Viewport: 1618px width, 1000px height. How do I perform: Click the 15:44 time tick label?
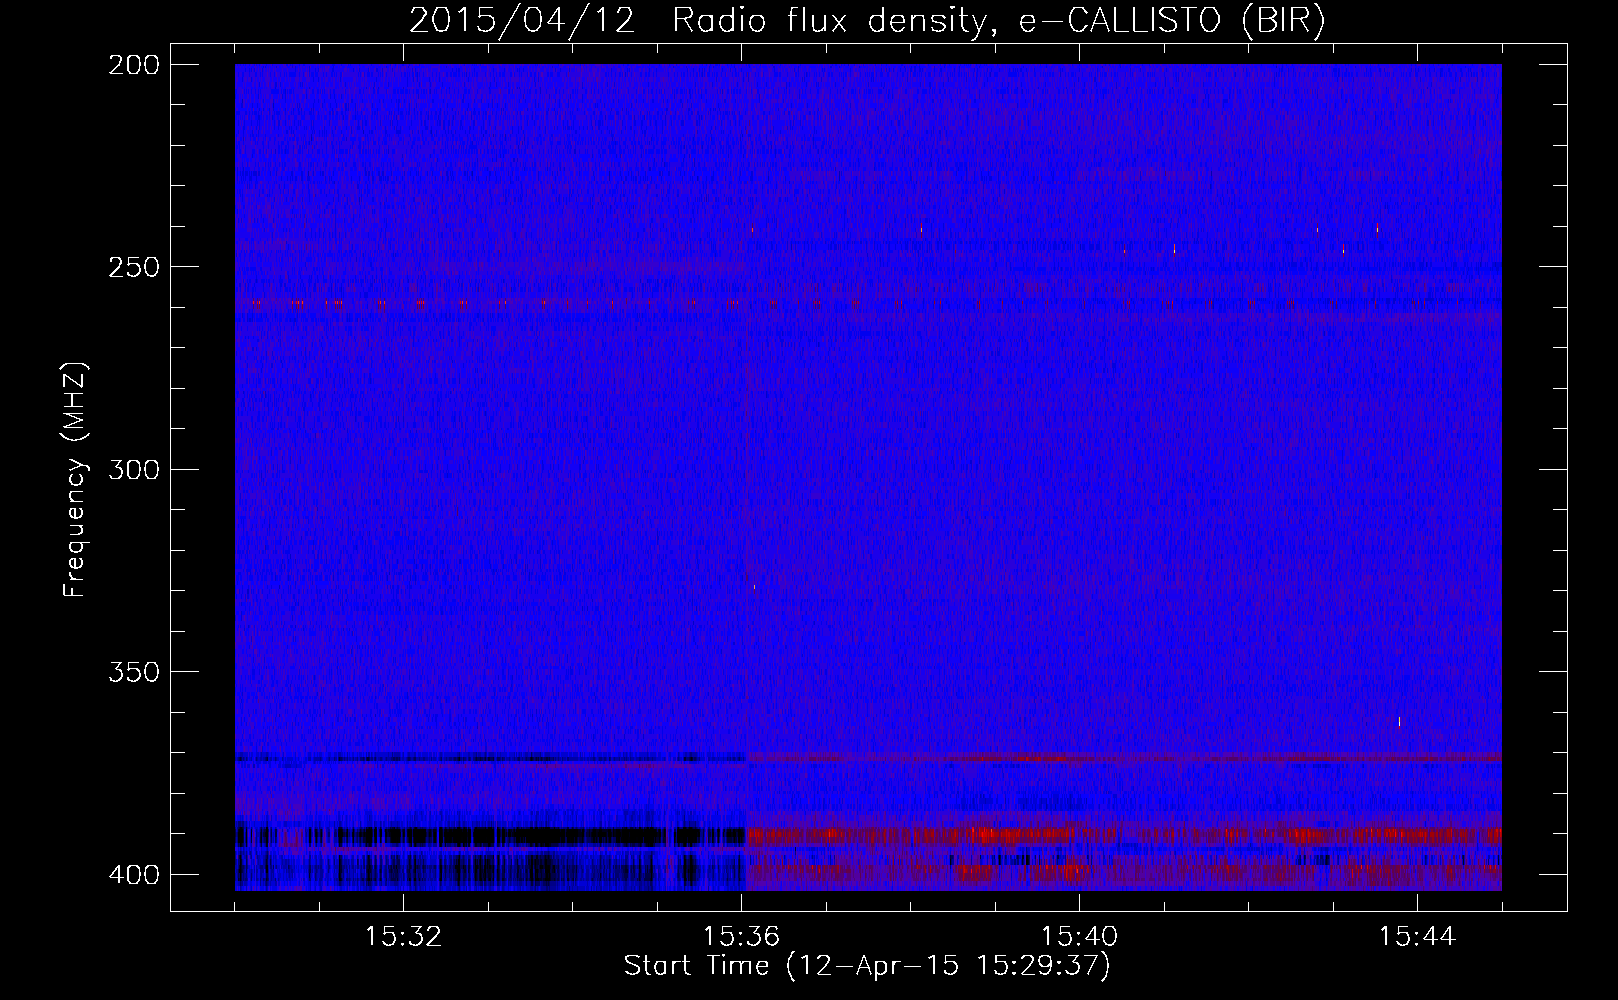point(1417,937)
